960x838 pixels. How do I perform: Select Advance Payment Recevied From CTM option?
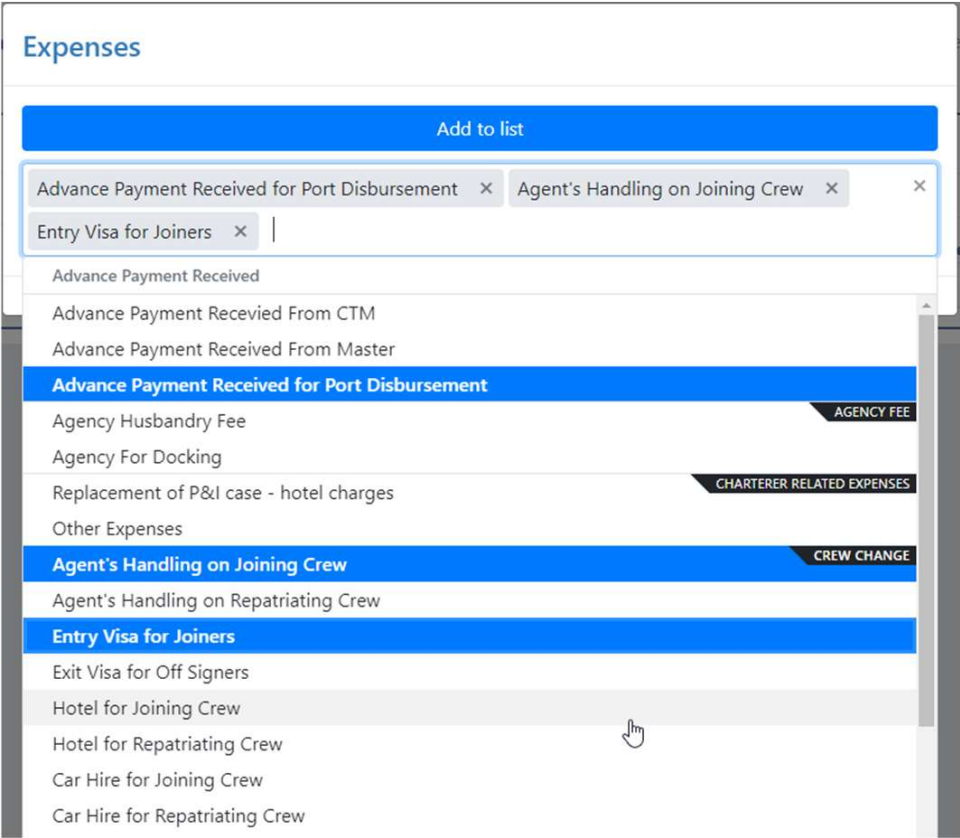[x=214, y=313]
